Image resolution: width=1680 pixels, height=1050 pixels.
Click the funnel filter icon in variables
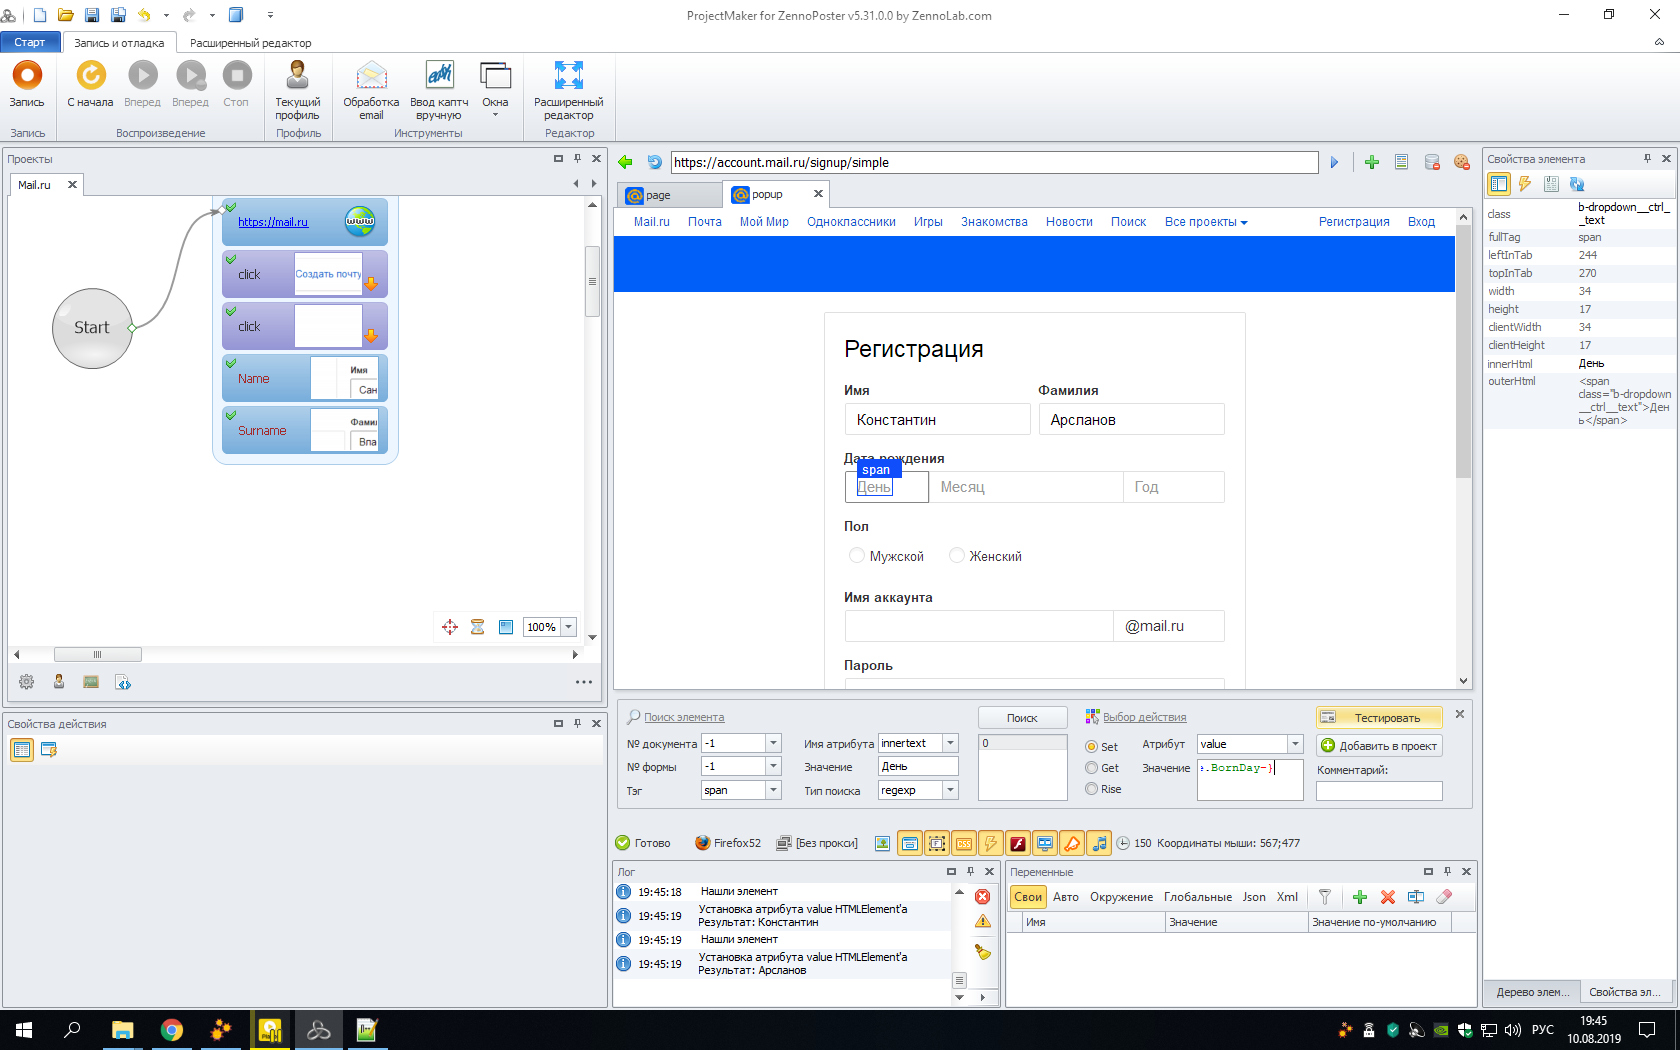click(1325, 897)
